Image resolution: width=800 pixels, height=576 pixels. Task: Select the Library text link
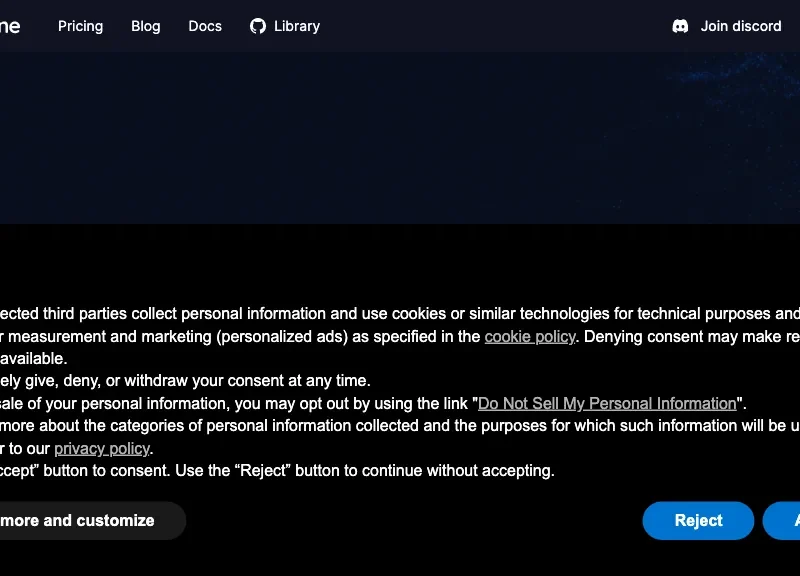tap(297, 26)
